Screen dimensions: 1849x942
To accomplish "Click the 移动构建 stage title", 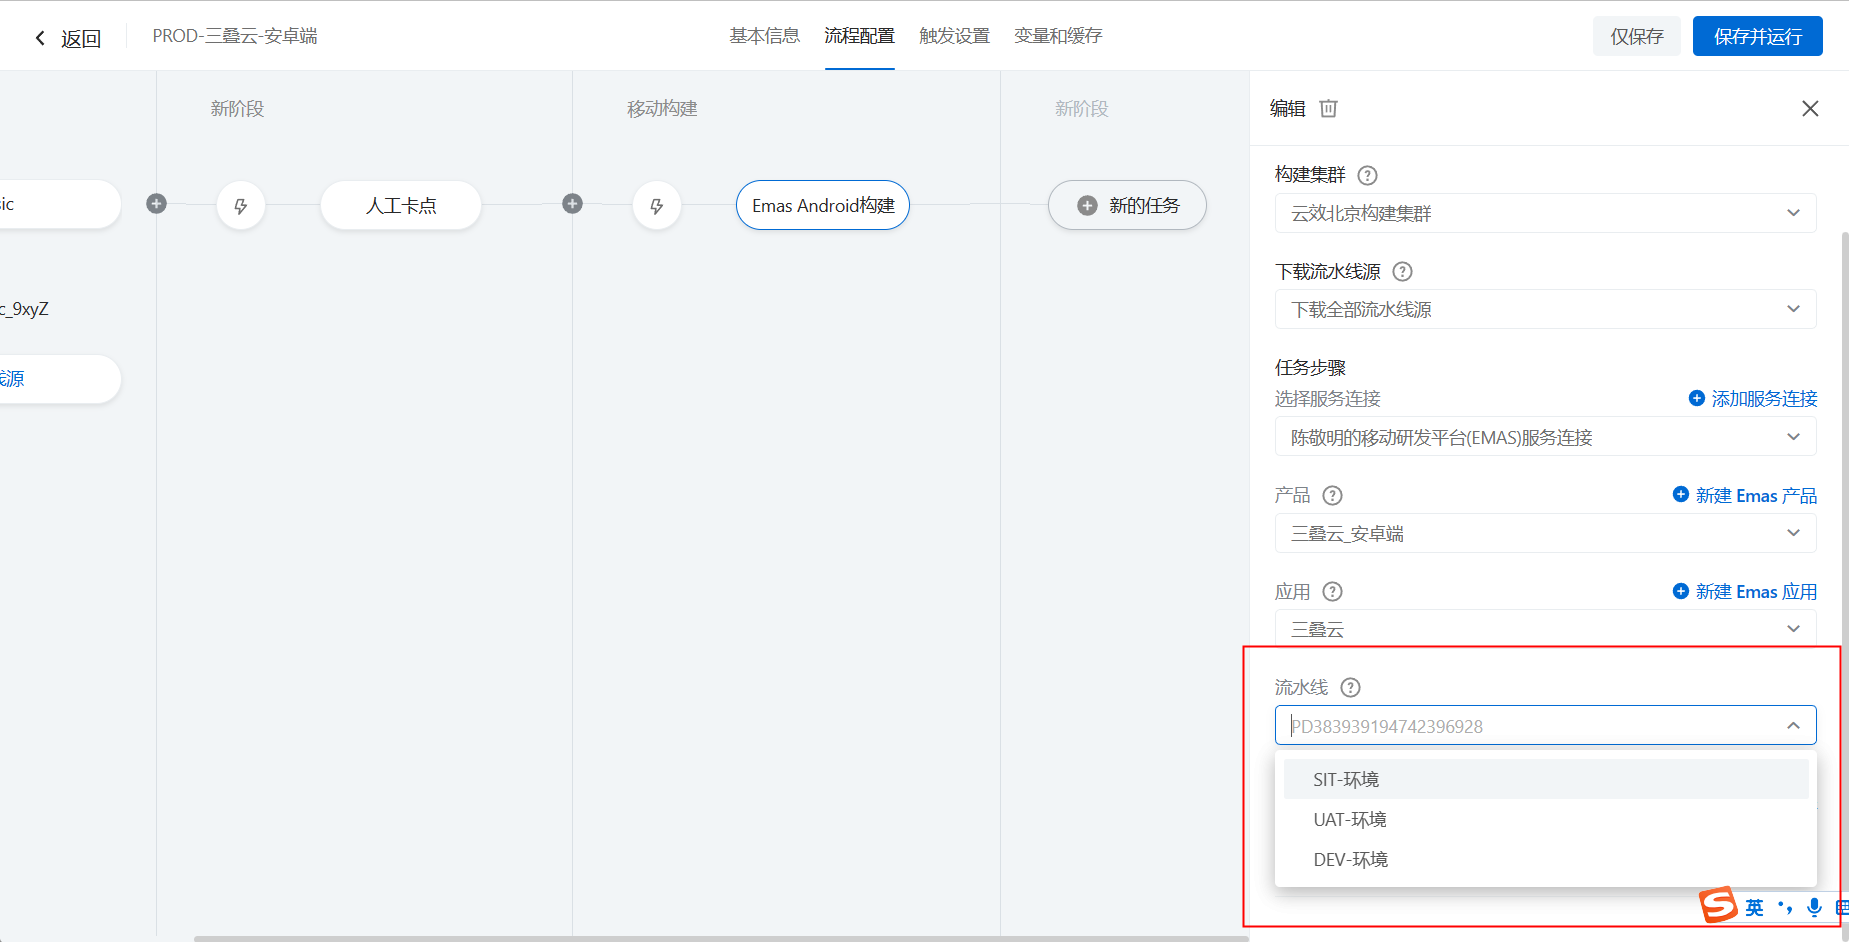I will click(x=662, y=108).
